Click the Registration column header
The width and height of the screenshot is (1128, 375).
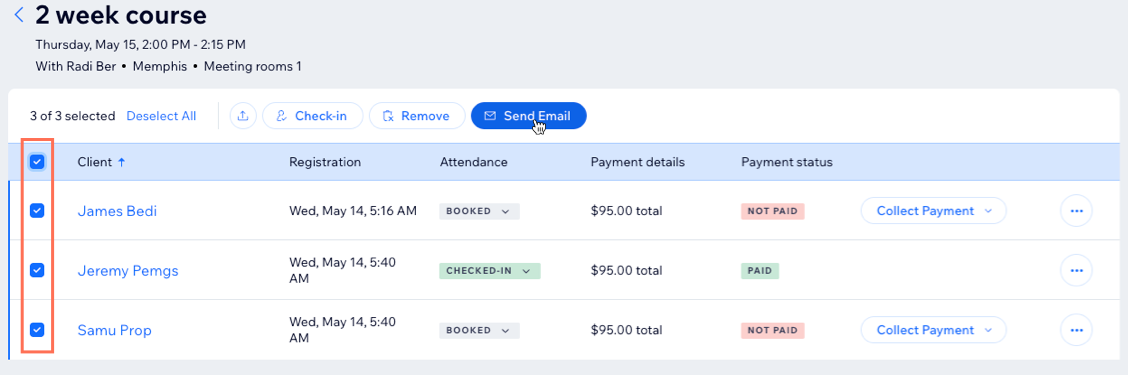[325, 163]
